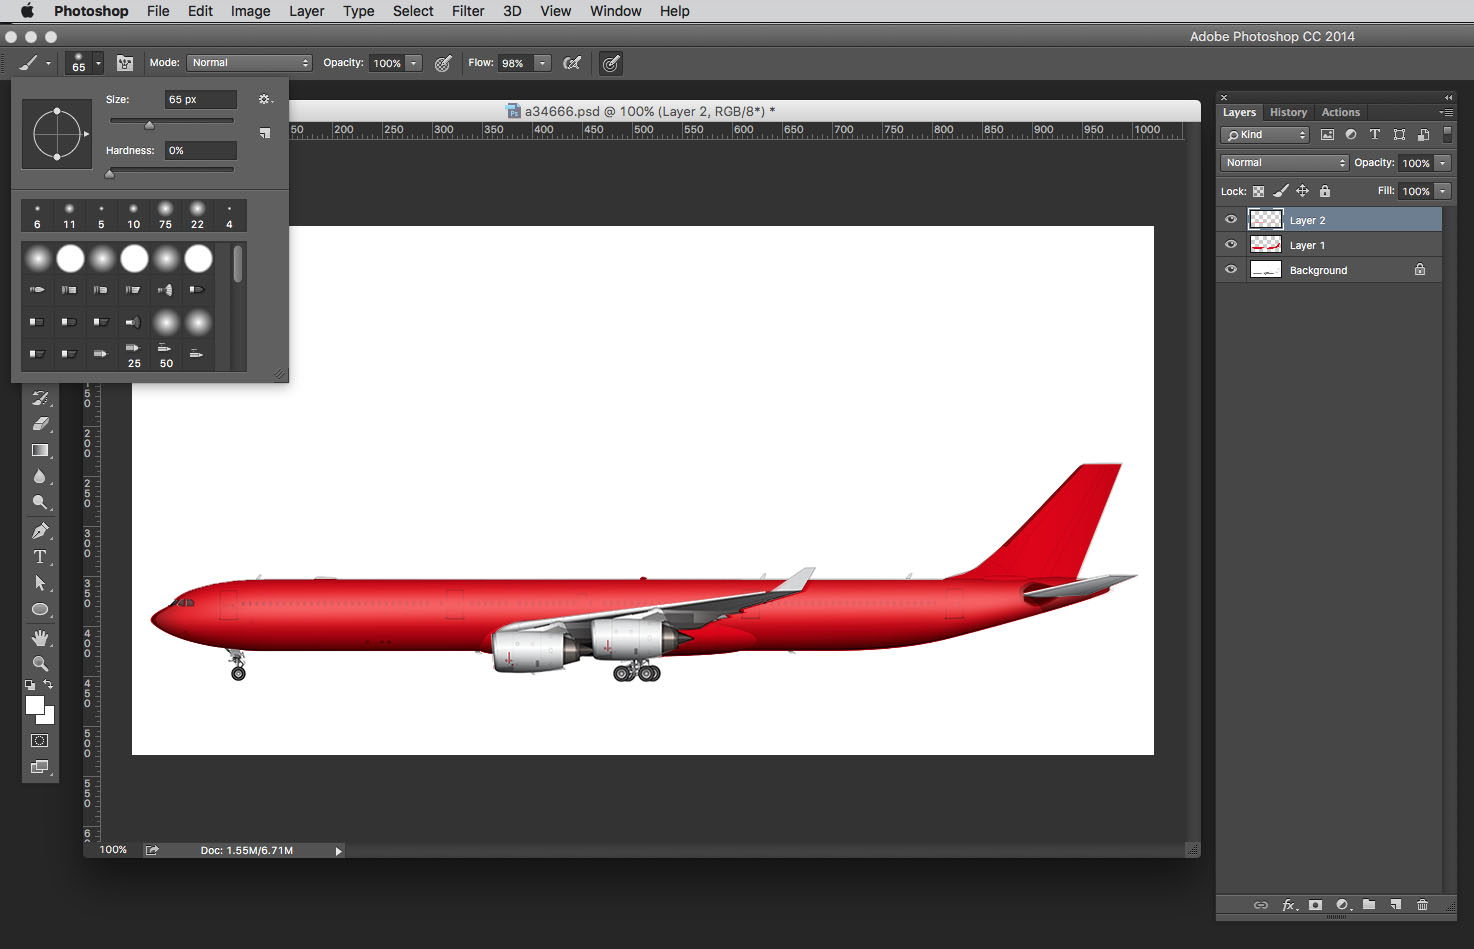Expand the layer blend mode Normal dropdown

1285,163
